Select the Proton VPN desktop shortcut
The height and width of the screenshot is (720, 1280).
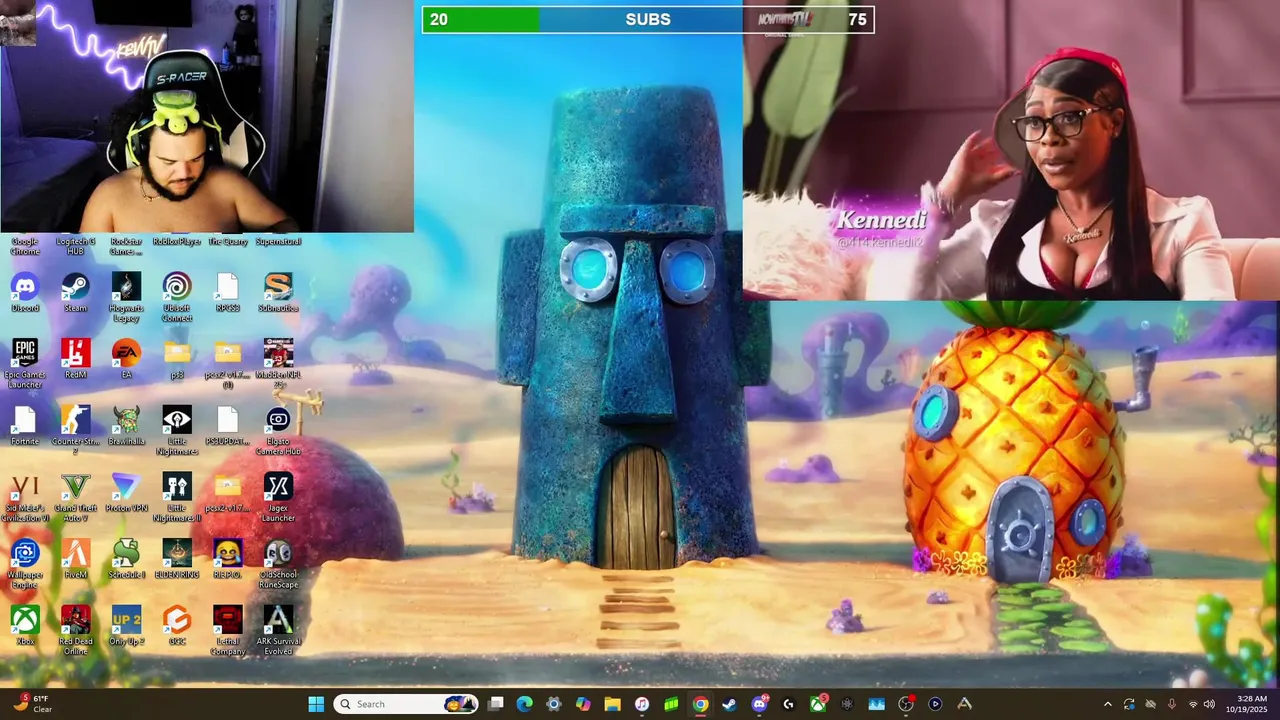coord(126,493)
